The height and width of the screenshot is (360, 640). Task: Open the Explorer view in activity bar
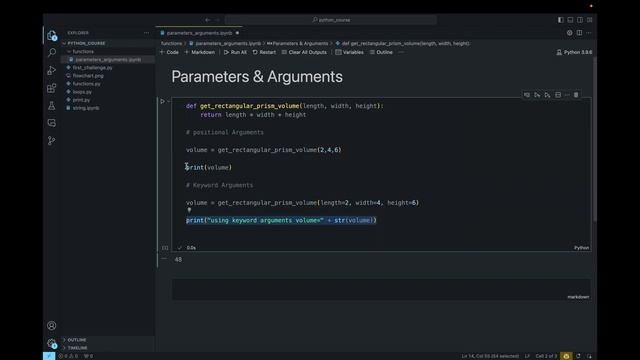pyautogui.click(x=51, y=36)
